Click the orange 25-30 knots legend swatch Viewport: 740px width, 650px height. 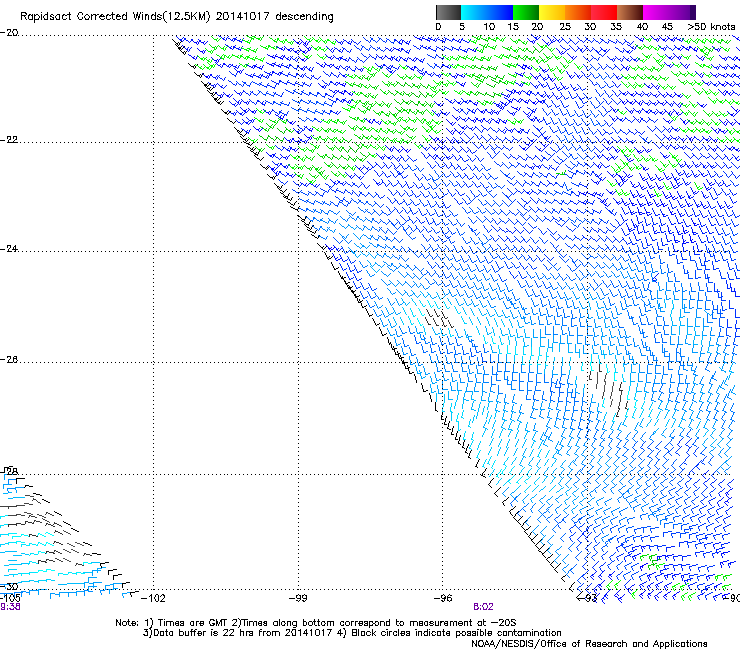(x=578, y=12)
